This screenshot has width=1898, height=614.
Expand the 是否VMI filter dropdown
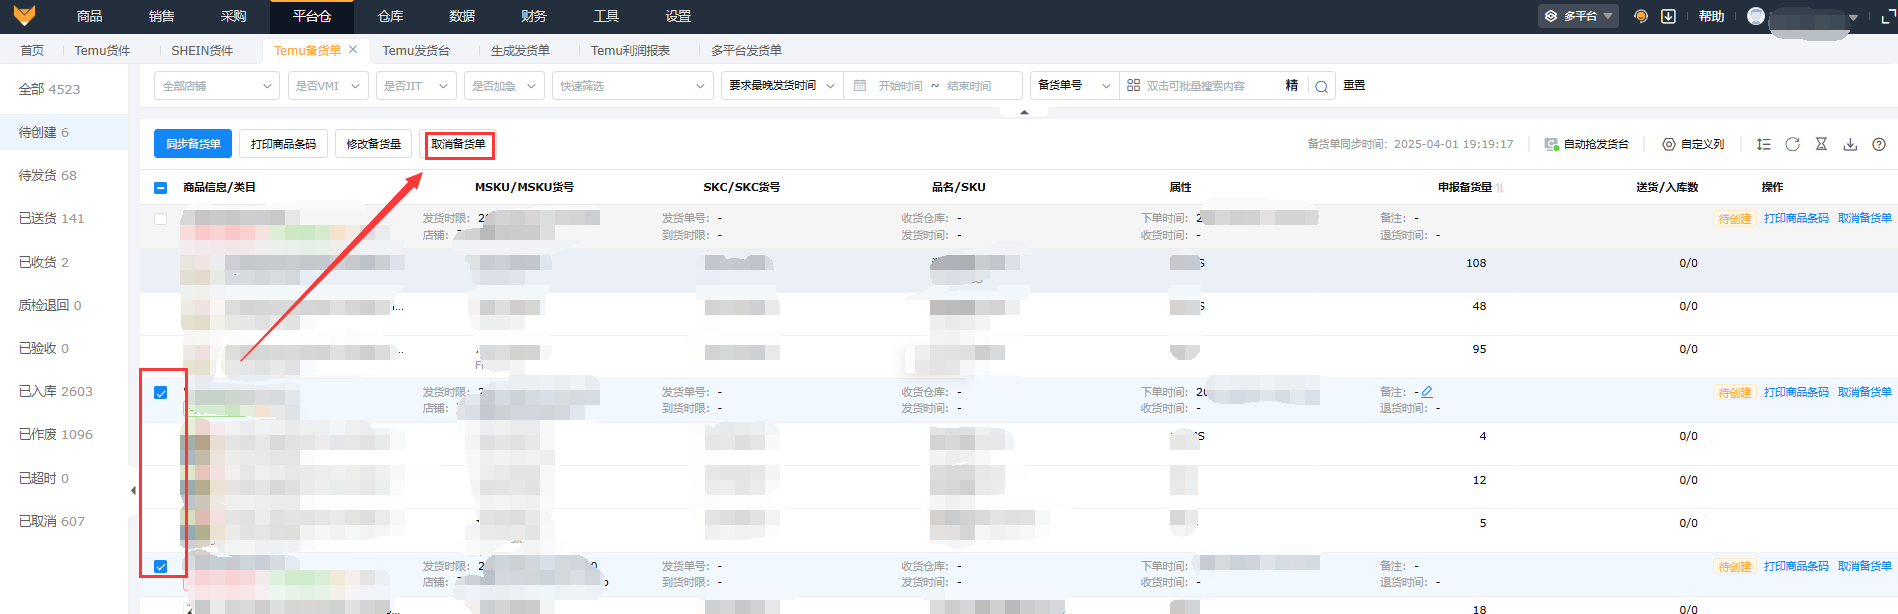[x=328, y=86]
